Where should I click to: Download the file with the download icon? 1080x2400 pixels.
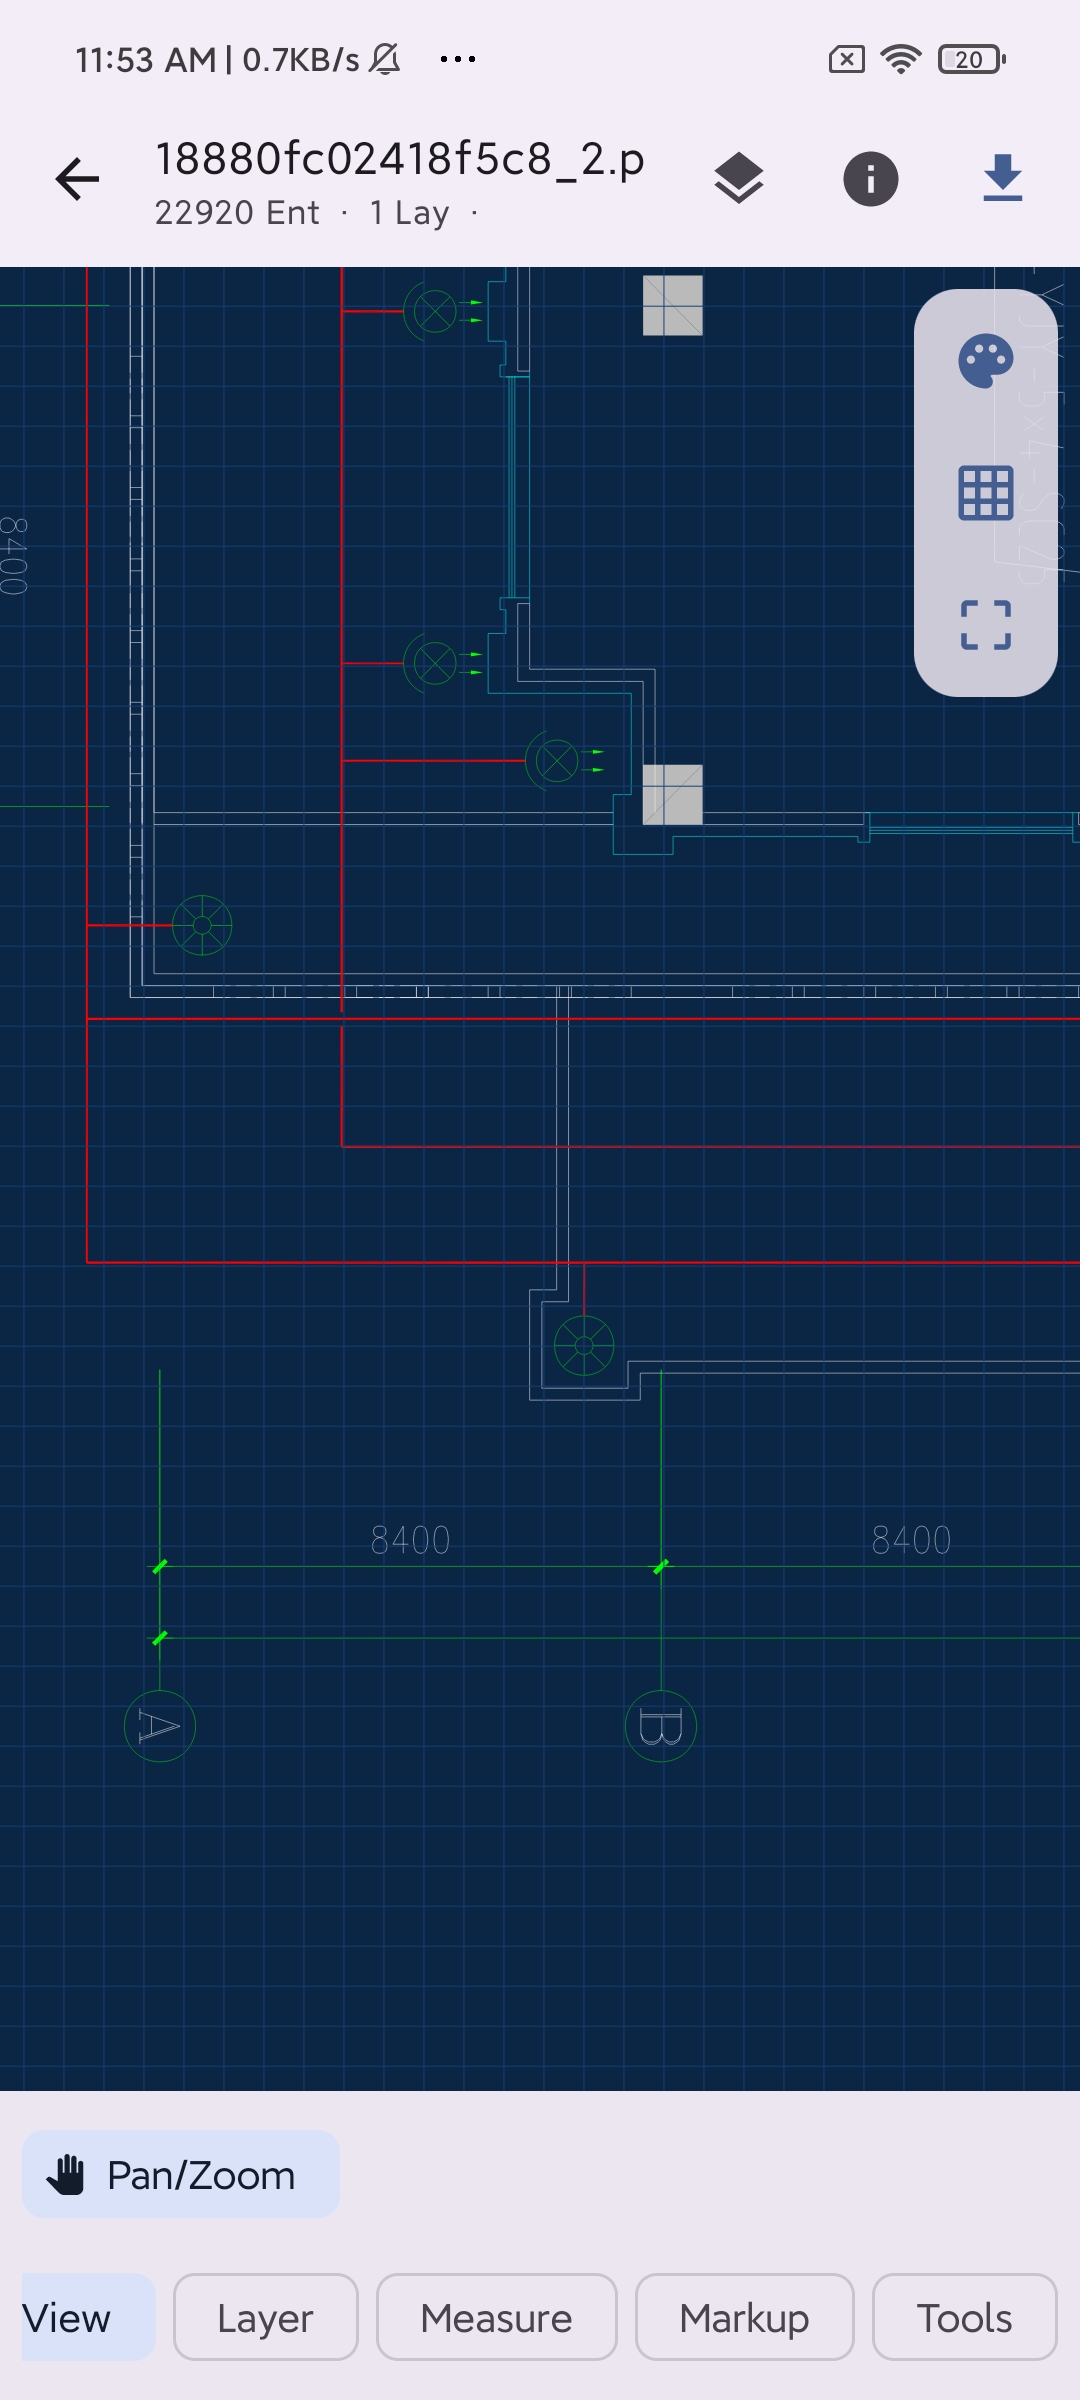(x=1002, y=179)
